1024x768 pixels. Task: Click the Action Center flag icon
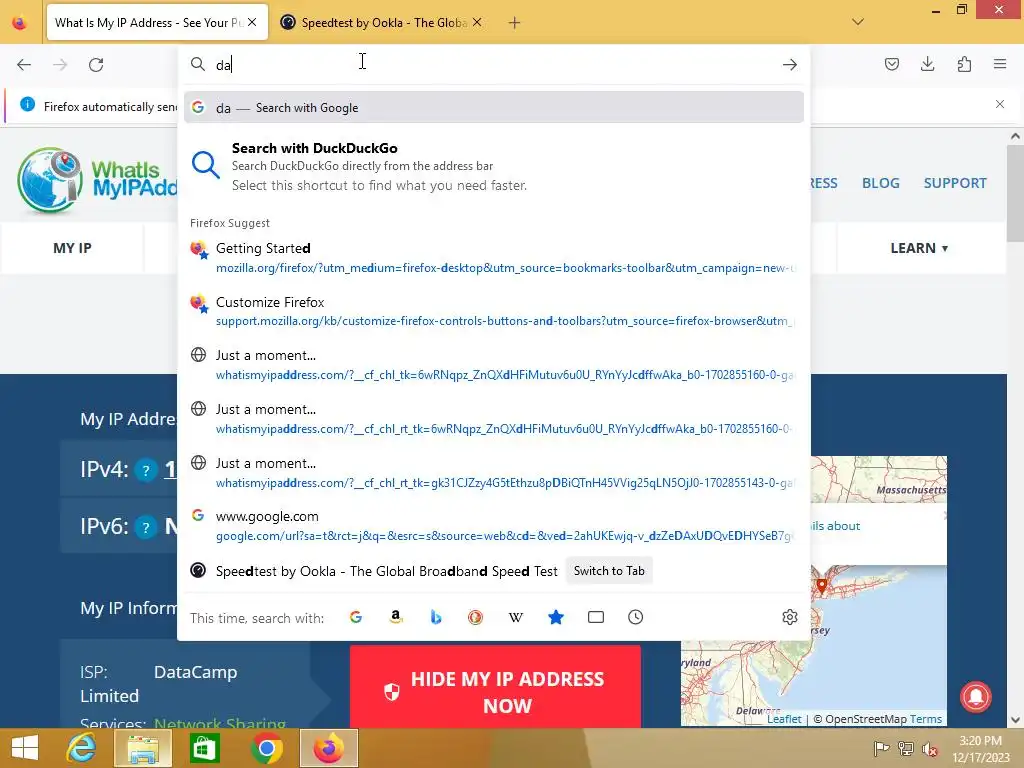pyautogui.click(x=881, y=748)
